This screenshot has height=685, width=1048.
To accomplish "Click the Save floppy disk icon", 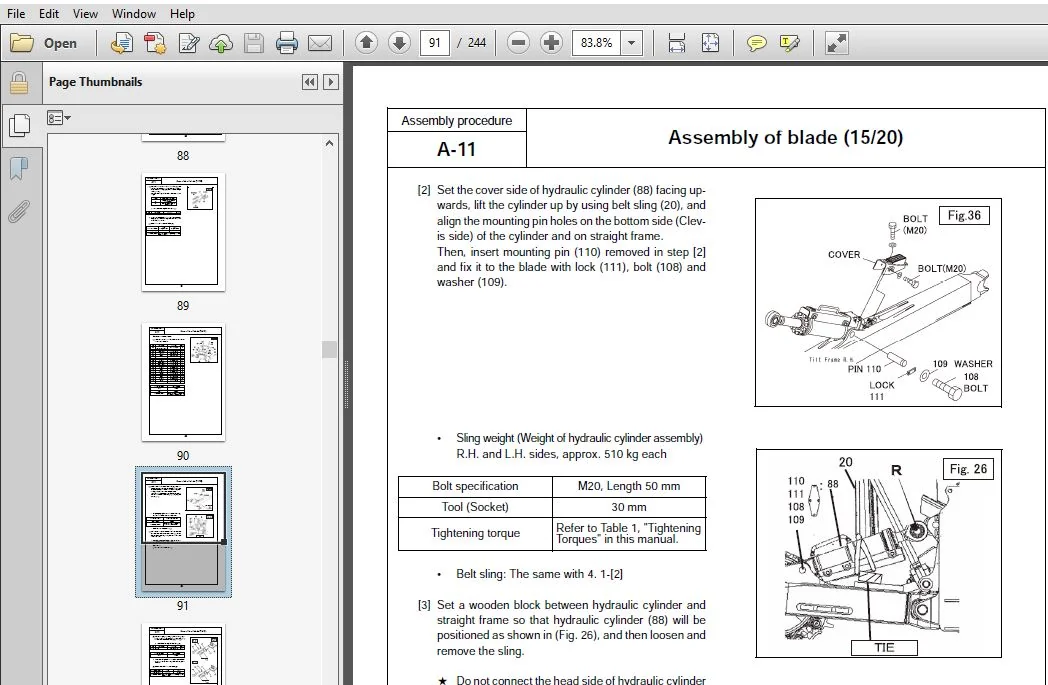I will (254, 43).
